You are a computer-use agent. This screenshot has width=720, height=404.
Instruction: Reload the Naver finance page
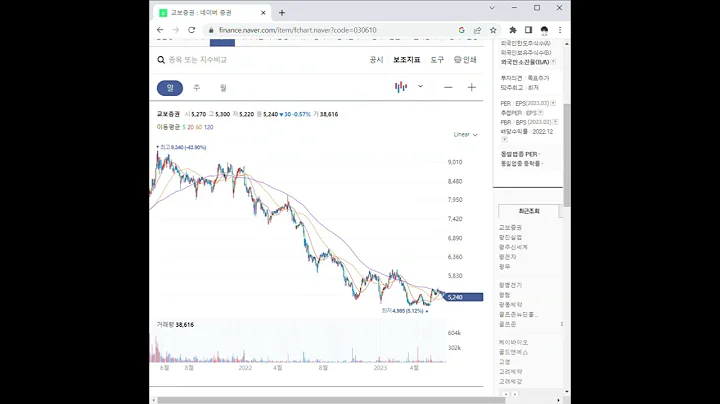(x=191, y=30)
